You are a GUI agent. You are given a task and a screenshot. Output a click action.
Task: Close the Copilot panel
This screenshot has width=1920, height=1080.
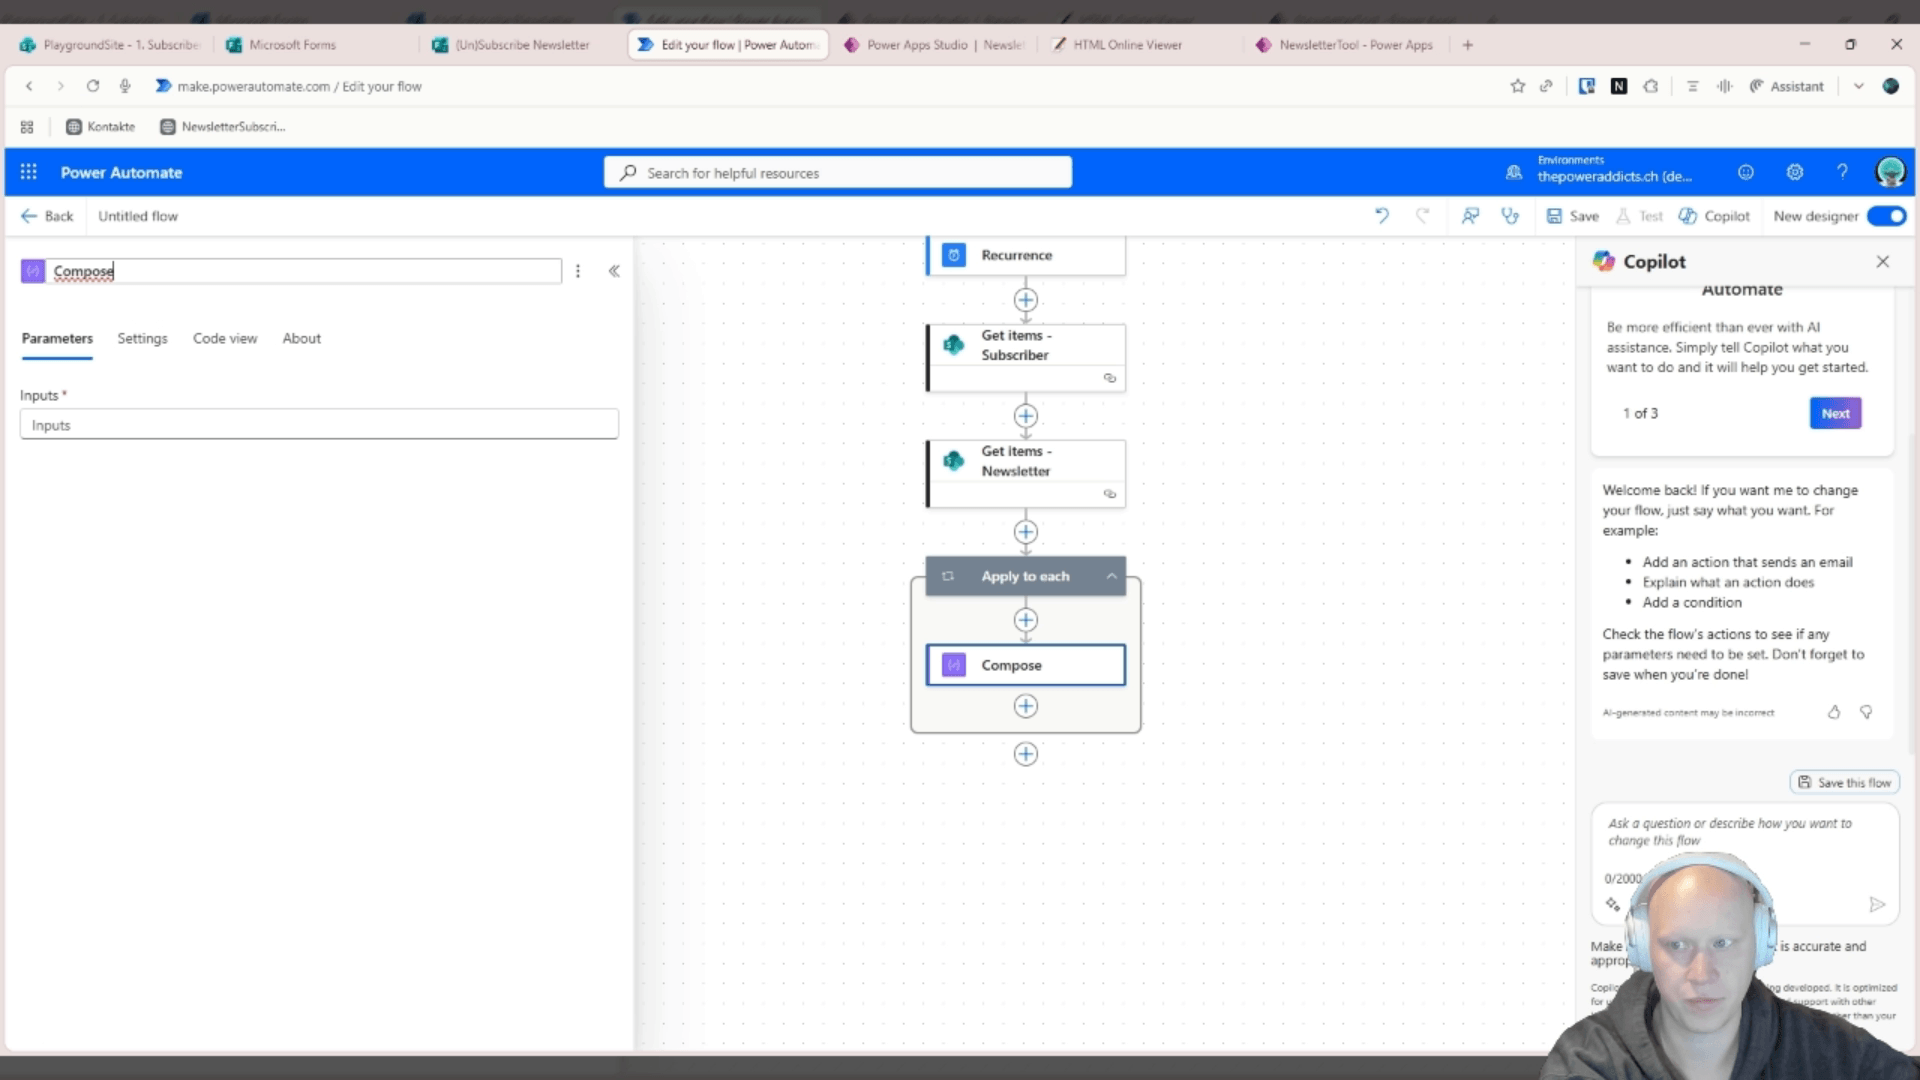1883,261
